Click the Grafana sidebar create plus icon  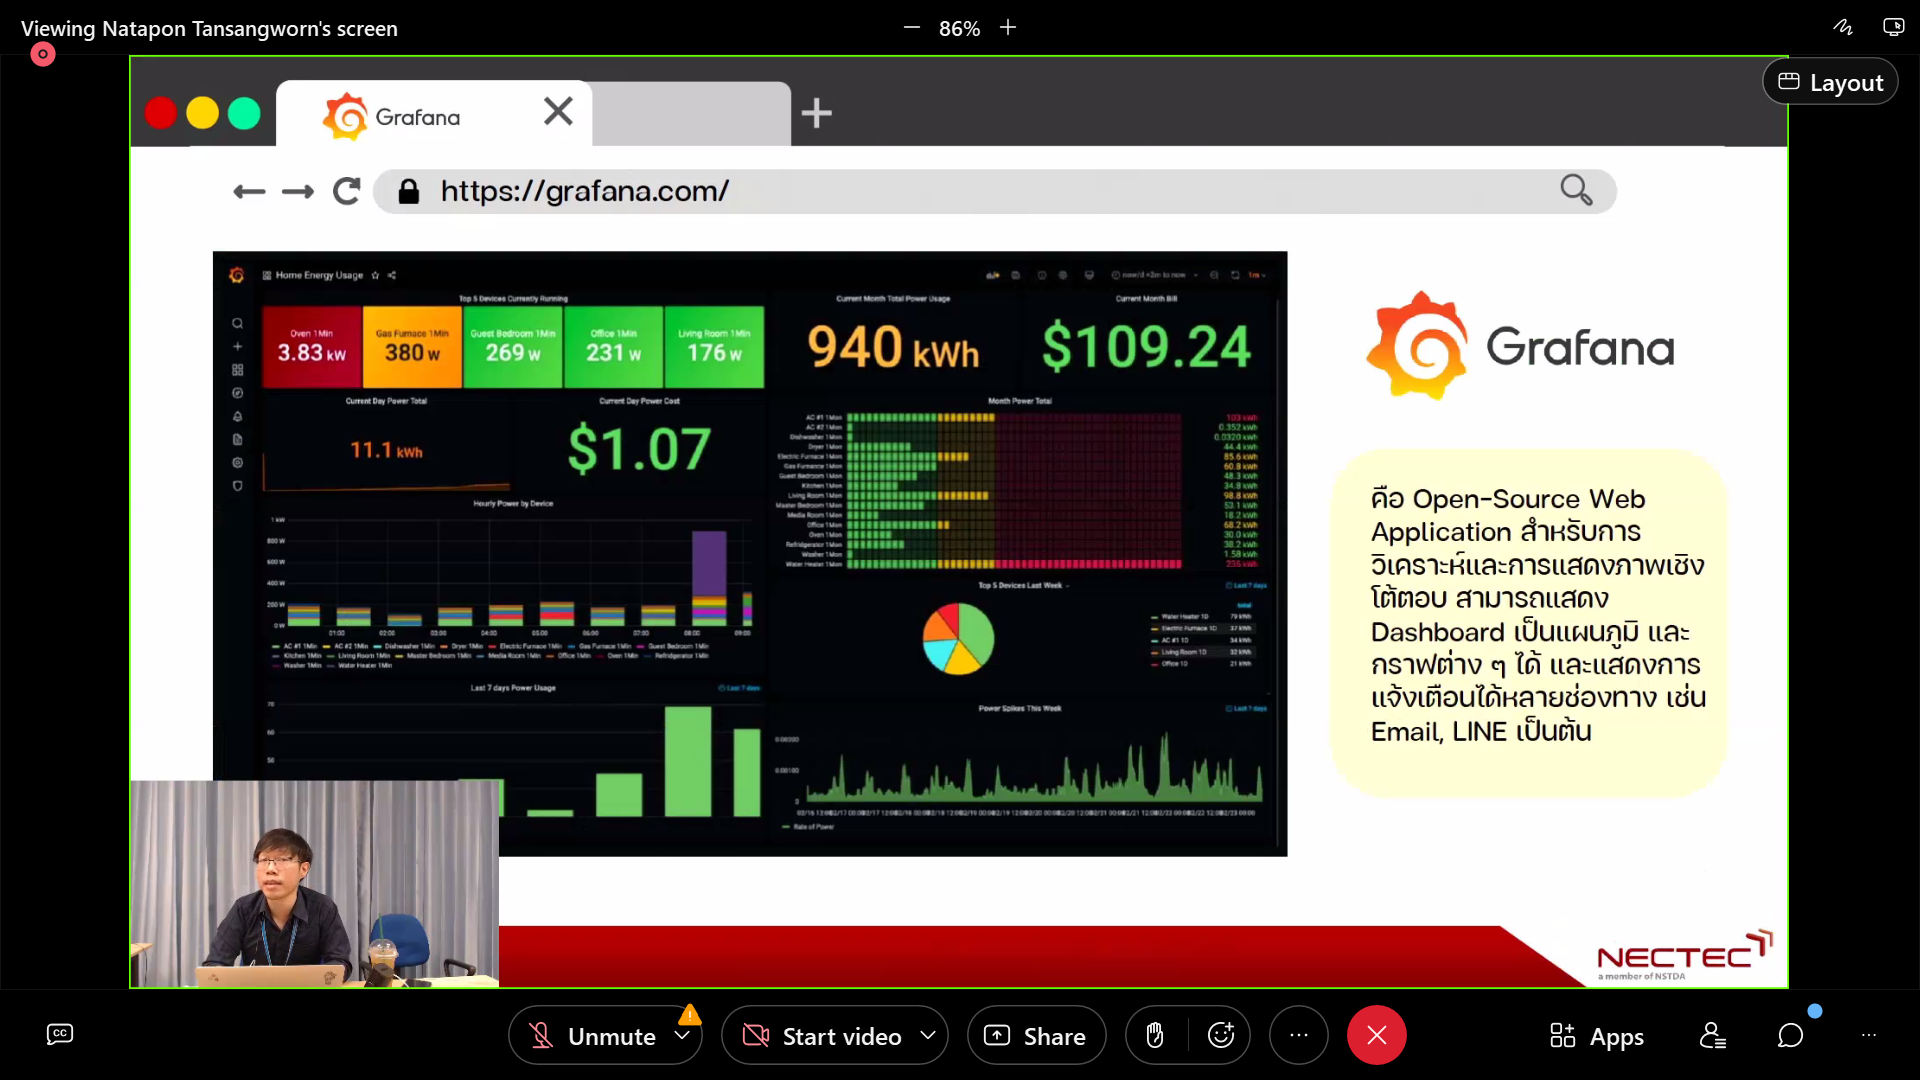(x=237, y=346)
